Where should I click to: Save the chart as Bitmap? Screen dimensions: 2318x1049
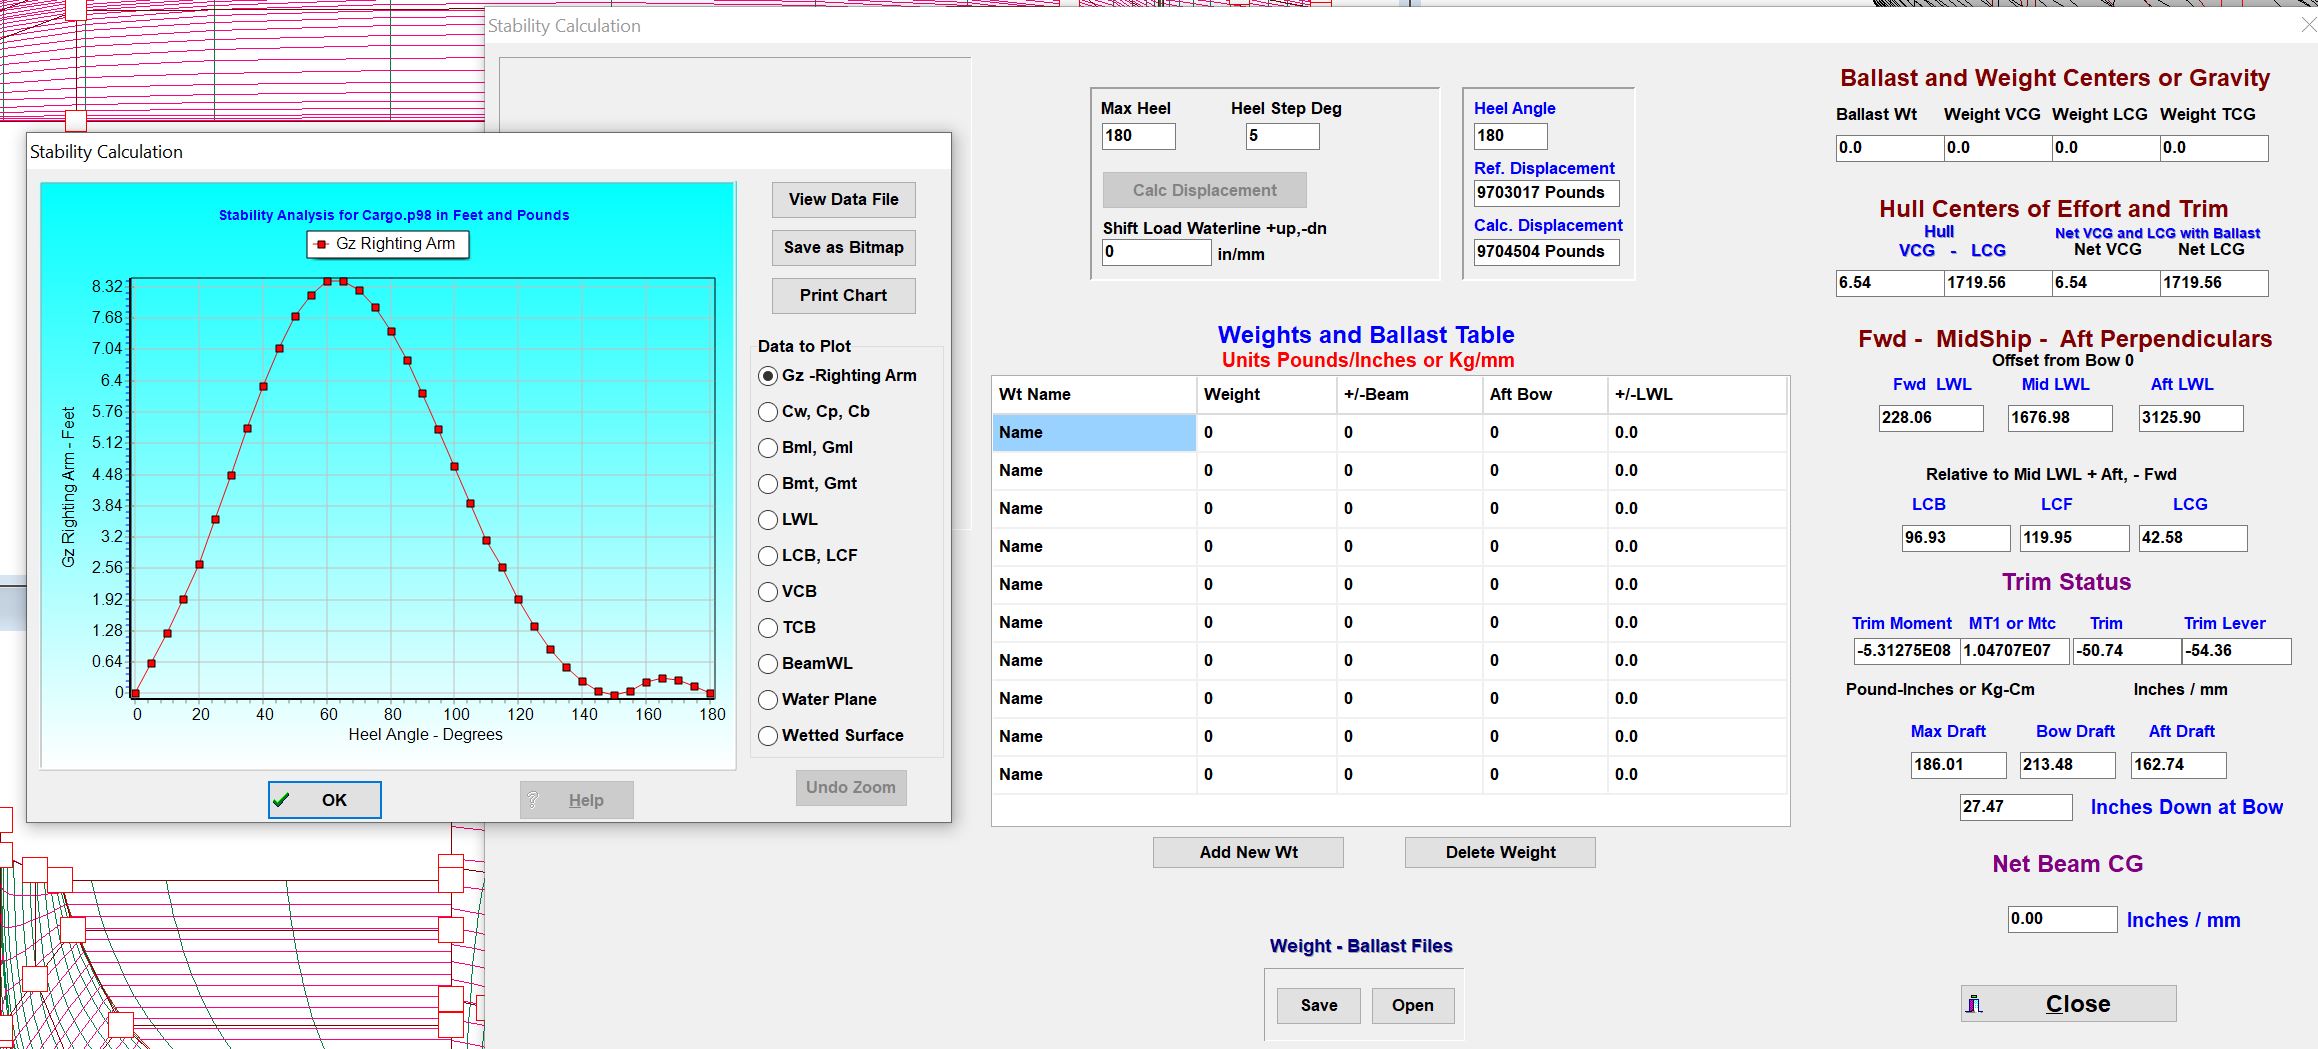tap(843, 248)
